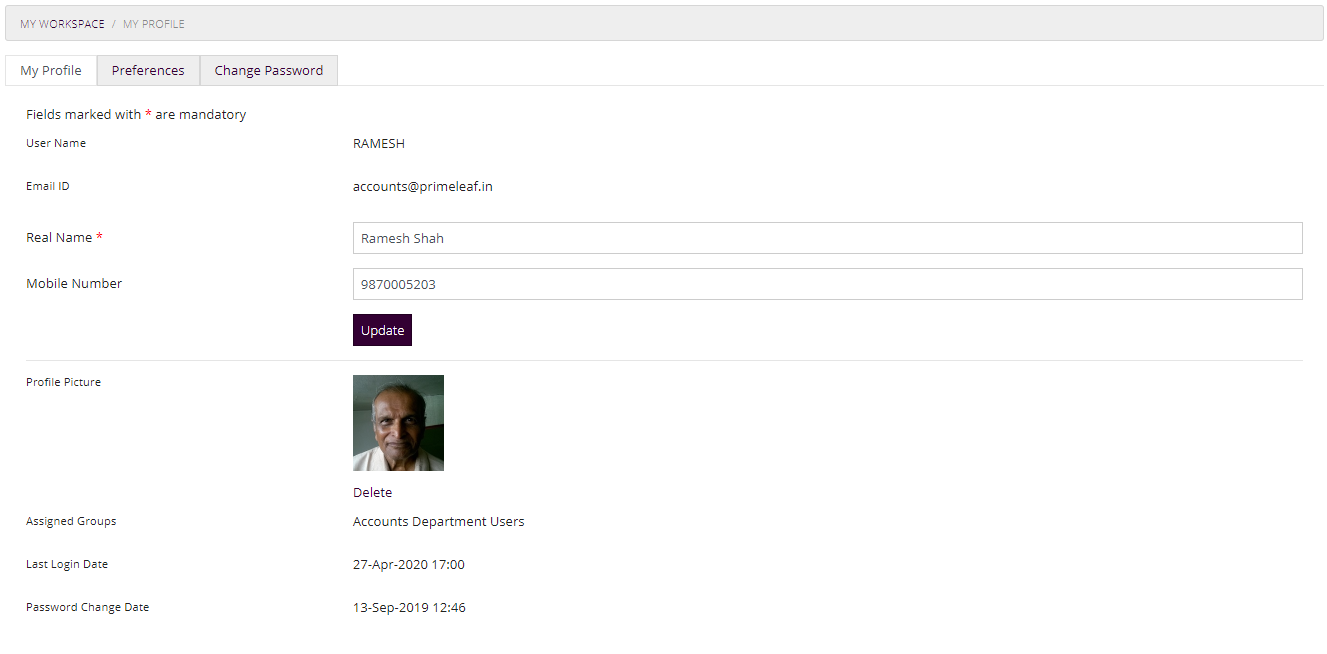The height and width of the screenshot is (654, 1327).
Task: Delete the profile picture
Action: [372, 492]
